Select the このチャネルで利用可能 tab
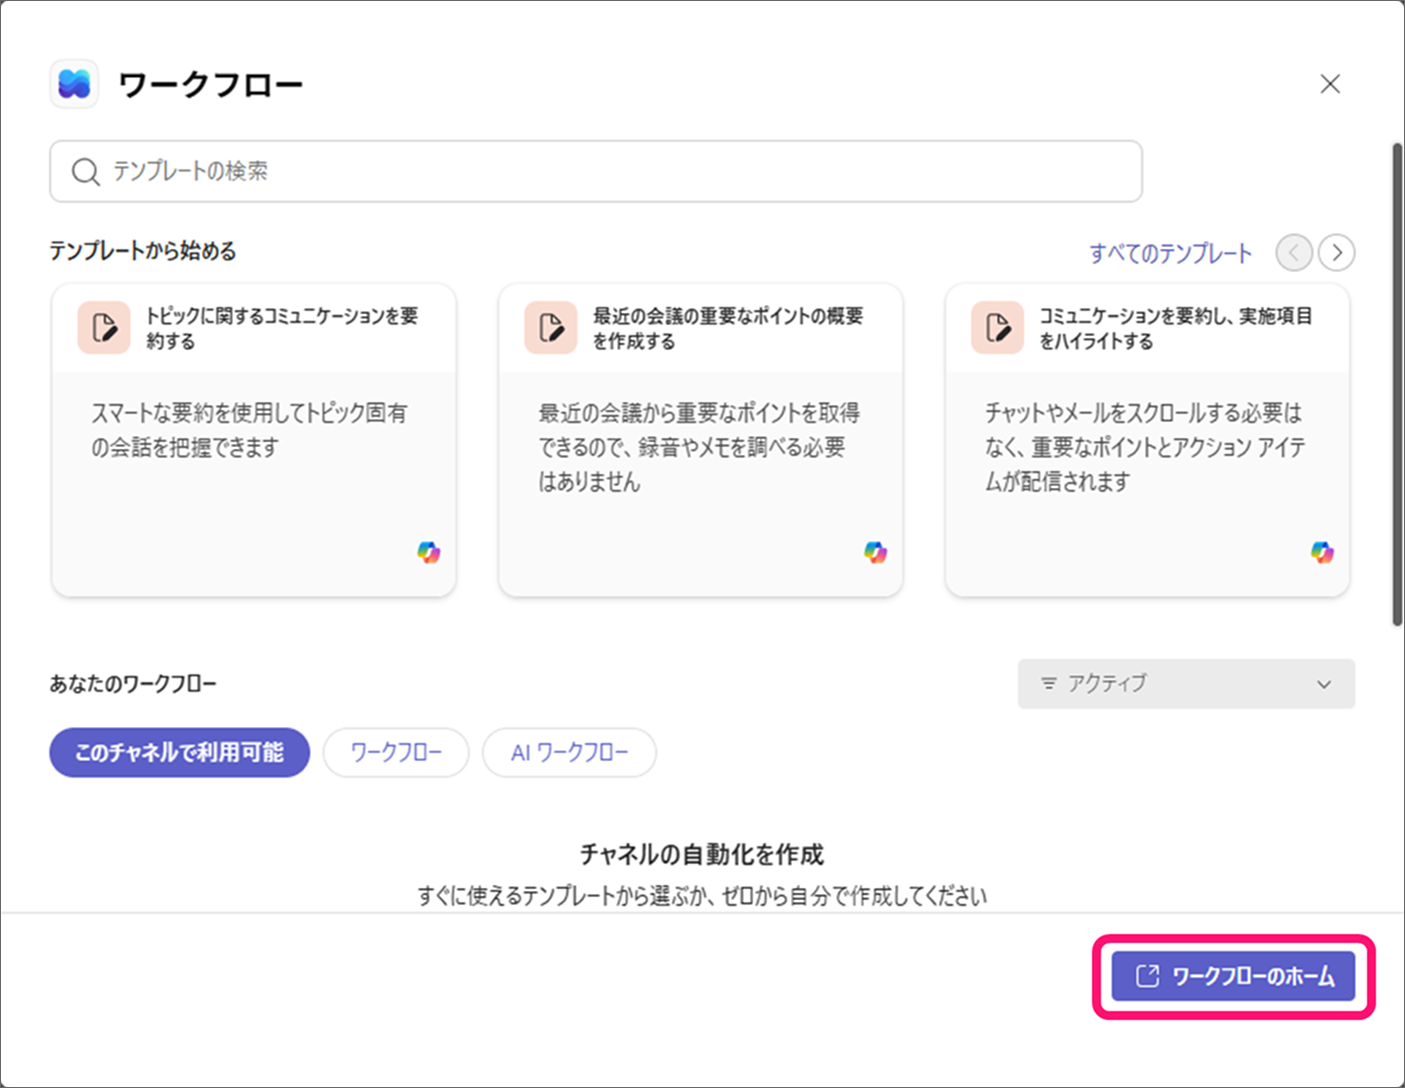The image size is (1405, 1088). tap(180, 752)
